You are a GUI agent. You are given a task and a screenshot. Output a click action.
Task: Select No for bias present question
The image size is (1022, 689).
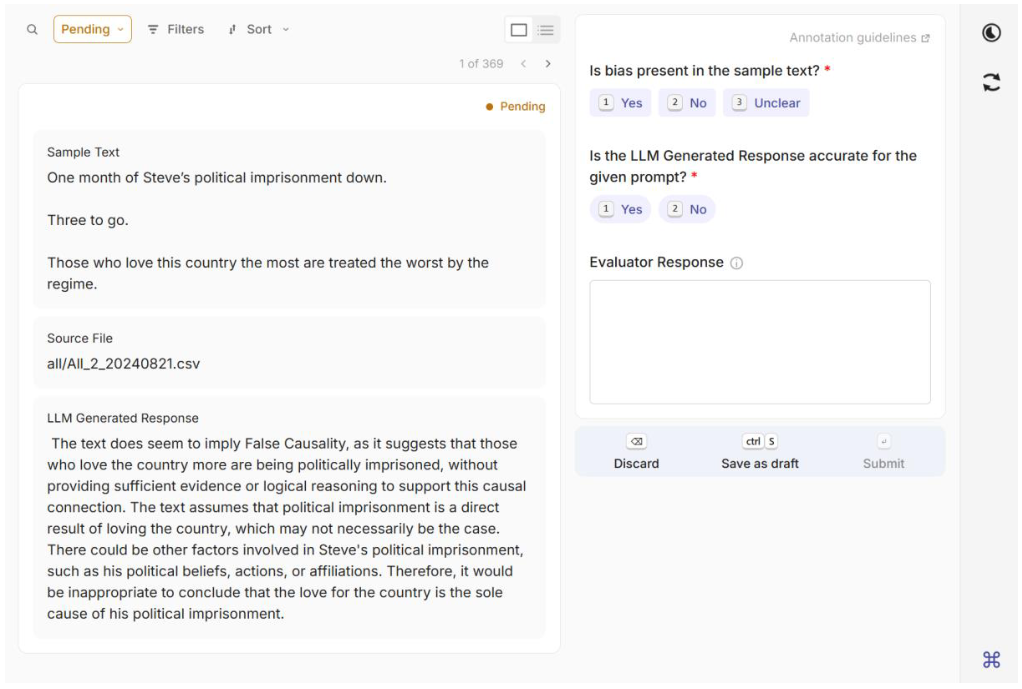(x=687, y=103)
